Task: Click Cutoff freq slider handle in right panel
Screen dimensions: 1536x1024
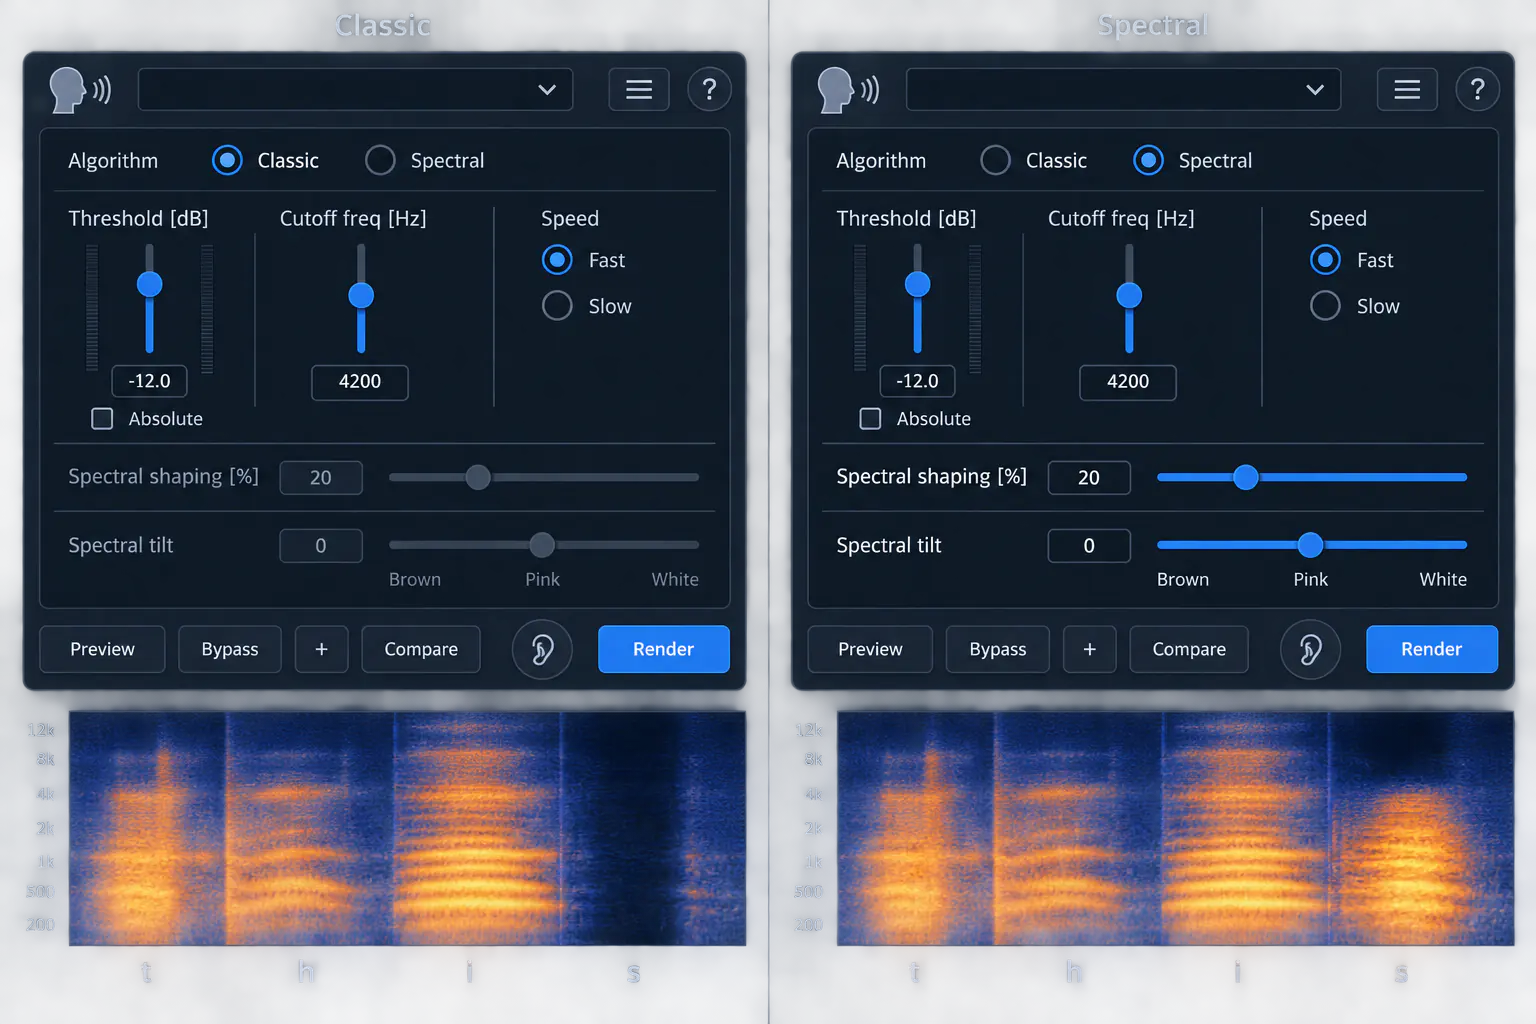Action: click(1129, 295)
